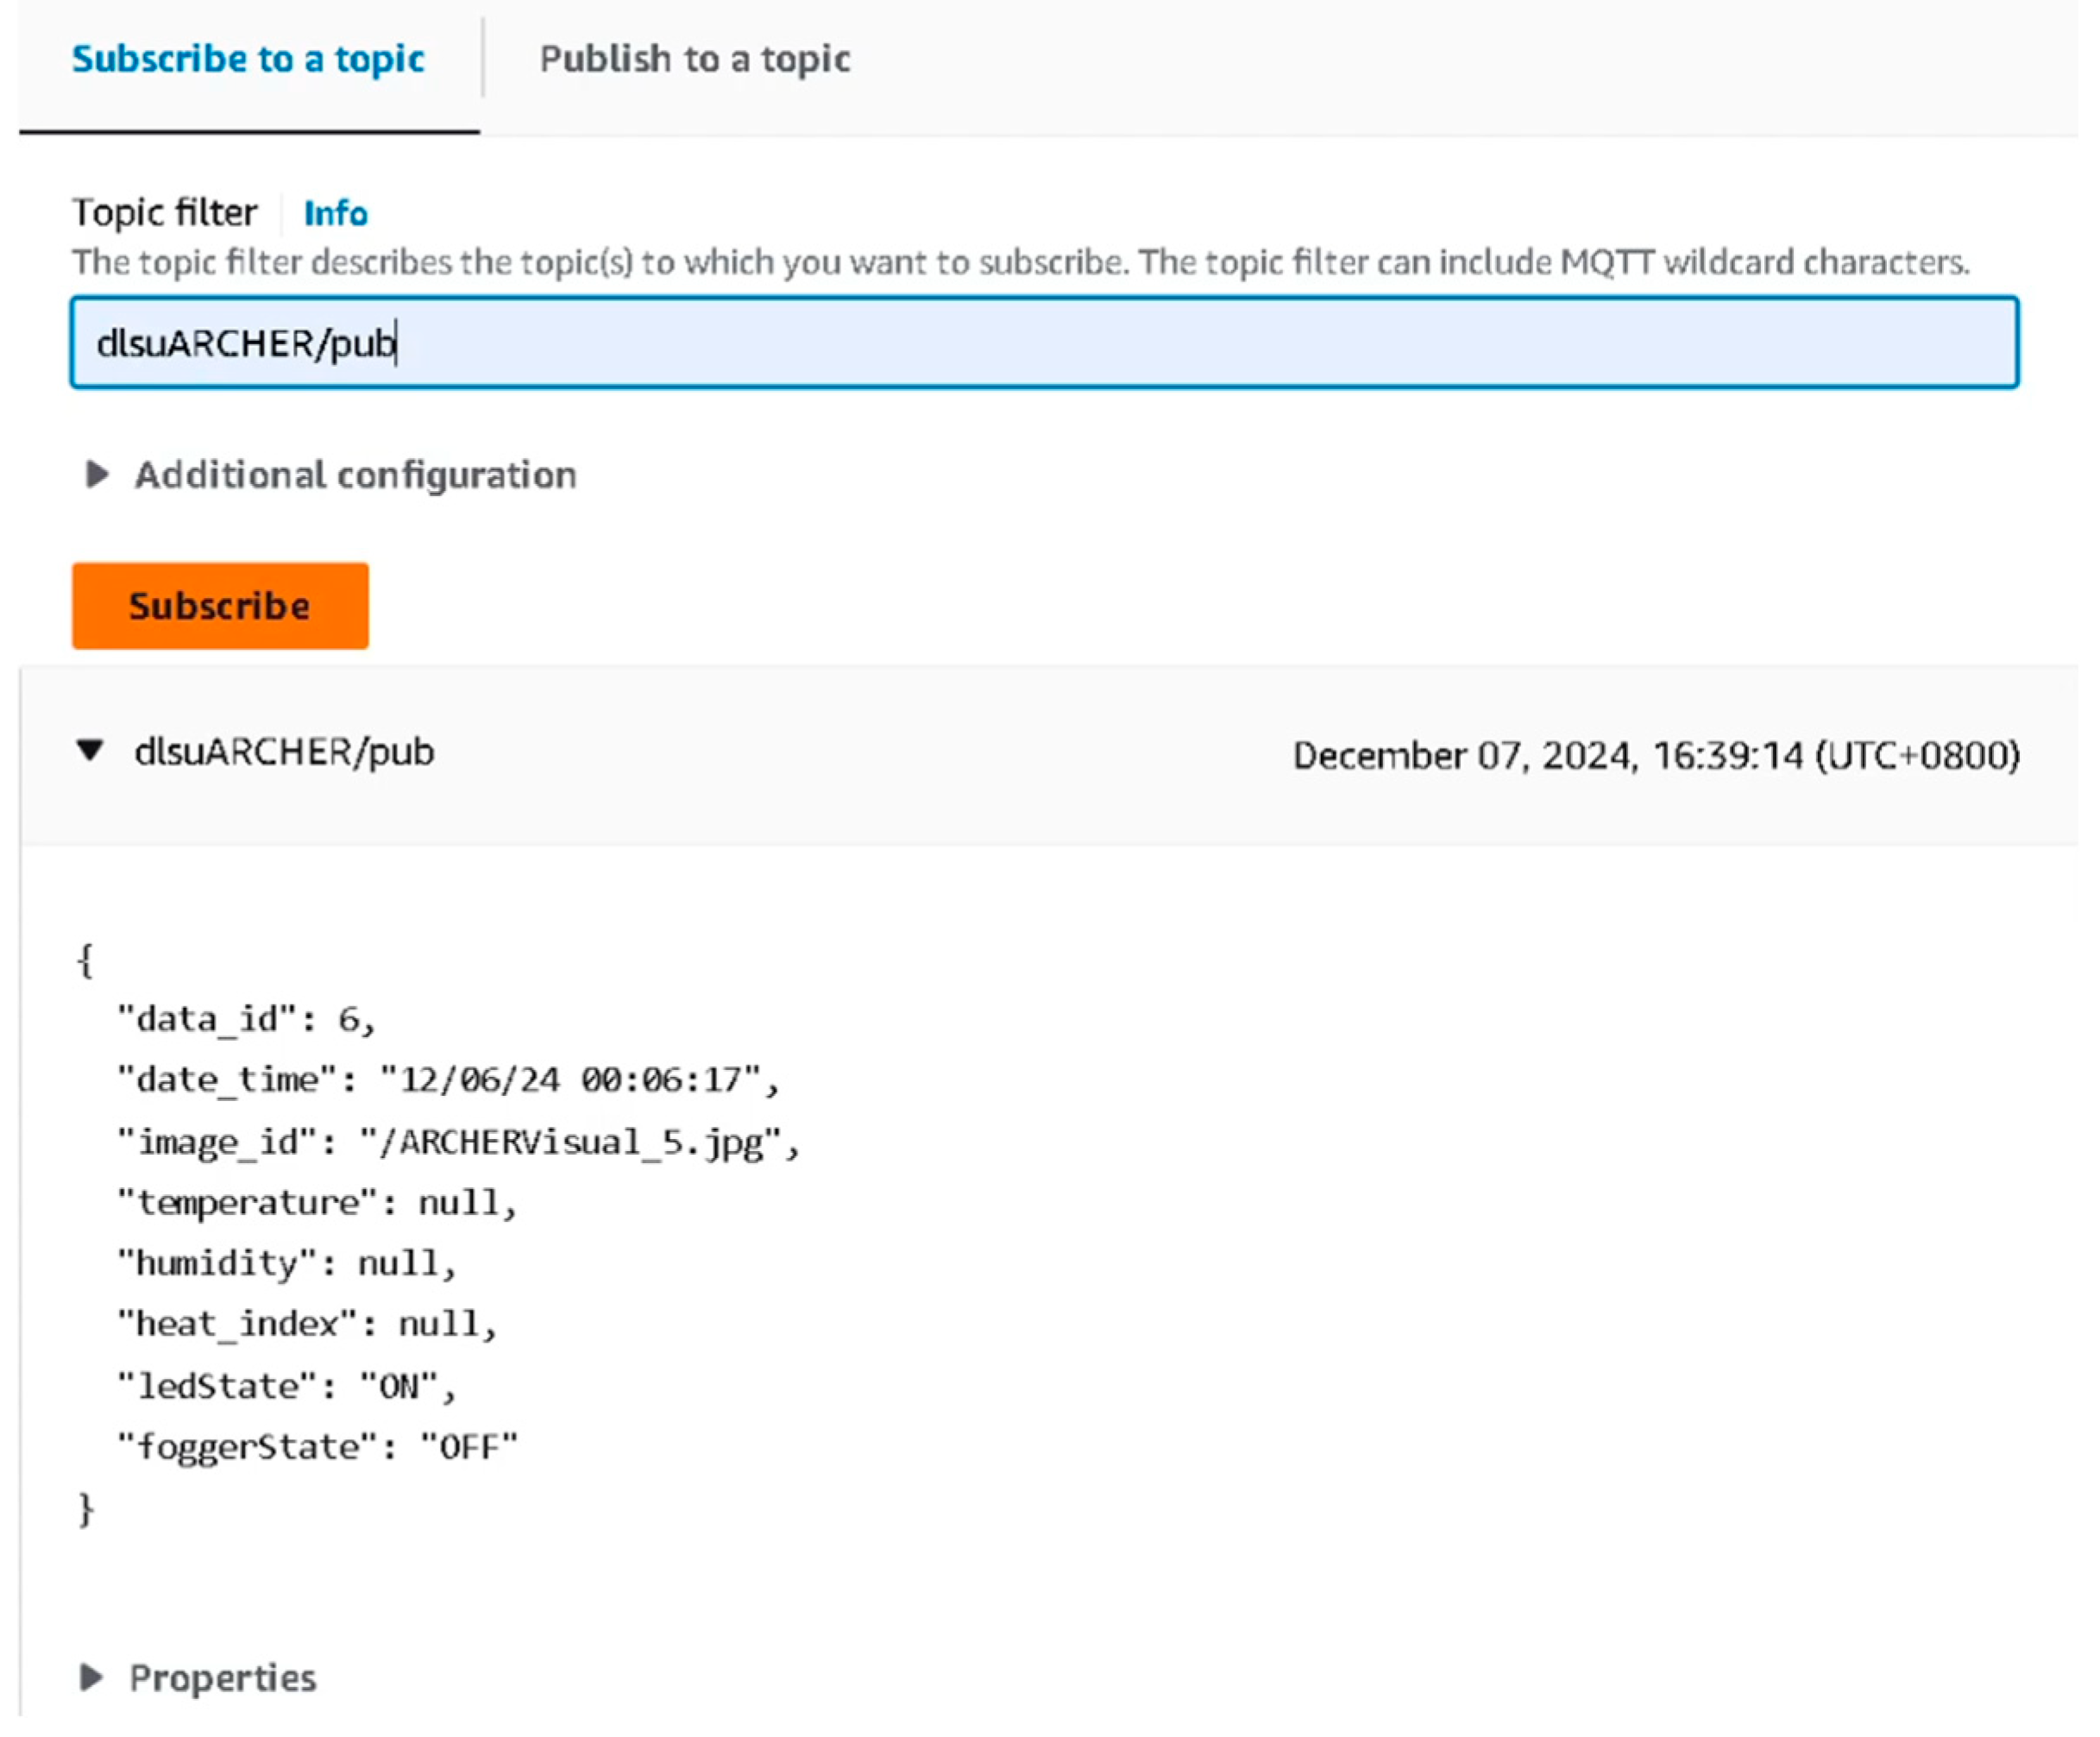Click the "ledState": "ON" line
This screenshot has height=1737, width=2100.
pyautogui.click(x=286, y=1386)
